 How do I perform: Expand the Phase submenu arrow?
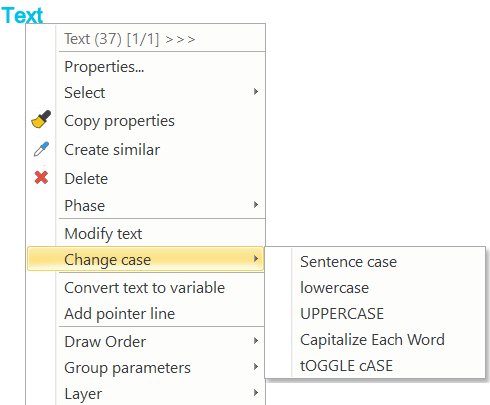pyautogui.click(x=256, y=205)
